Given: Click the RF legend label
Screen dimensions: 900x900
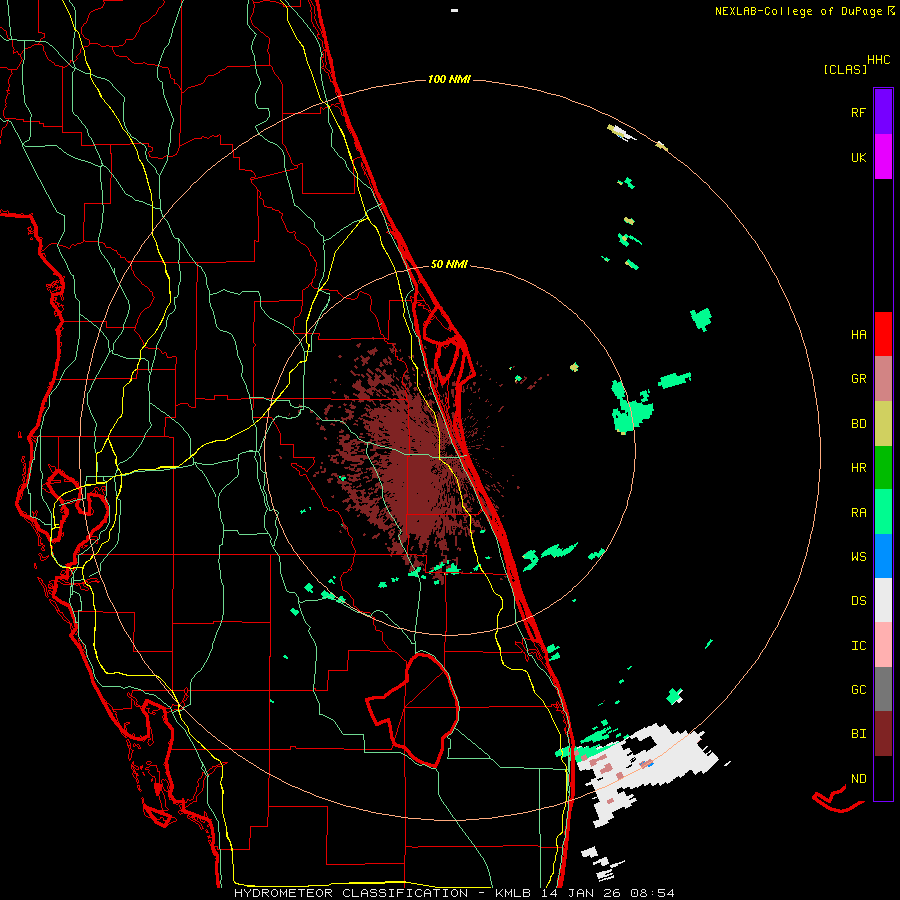Looking at the screenshot, I should coord(858,112).
